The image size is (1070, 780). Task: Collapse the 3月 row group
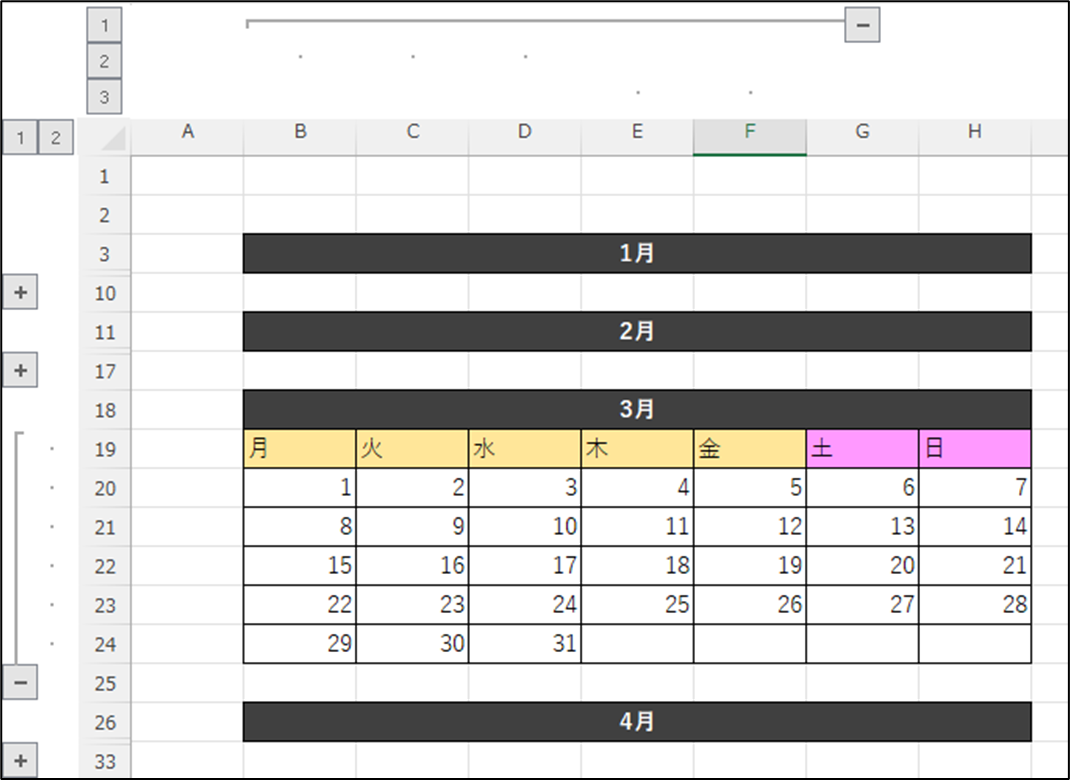point(20,683)
